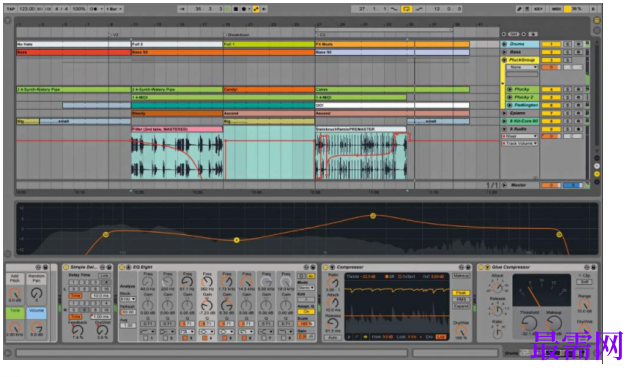Save Compressor preset disk icon
The image size is (642, 377).
pyautogui.click(x=468, y=267)
